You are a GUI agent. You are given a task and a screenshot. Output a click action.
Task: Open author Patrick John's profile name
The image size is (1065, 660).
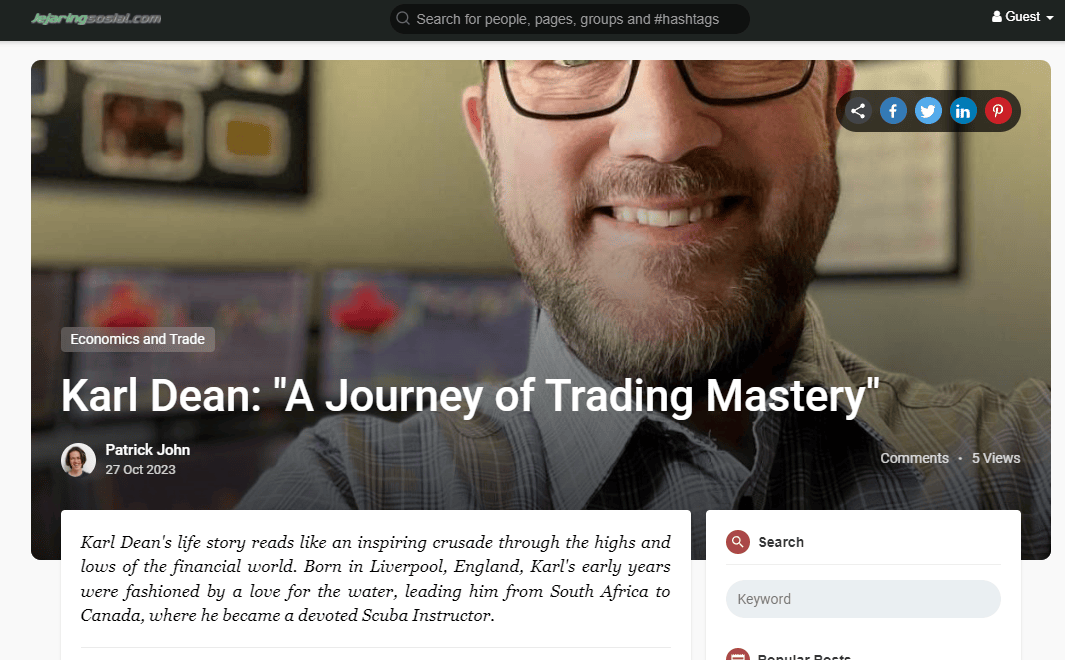click(147, 450)
